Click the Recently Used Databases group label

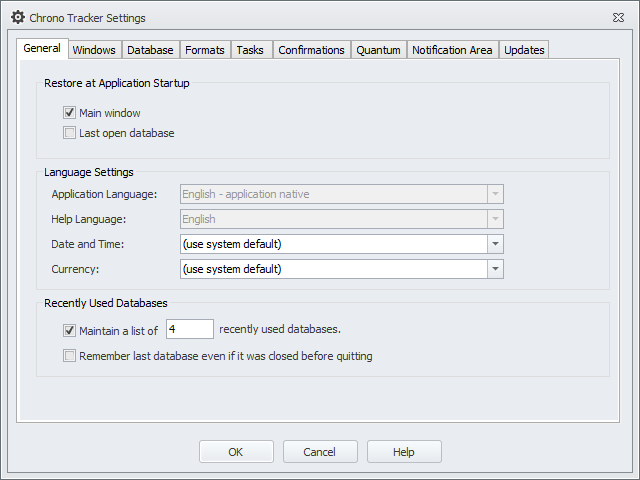point(106,303)
